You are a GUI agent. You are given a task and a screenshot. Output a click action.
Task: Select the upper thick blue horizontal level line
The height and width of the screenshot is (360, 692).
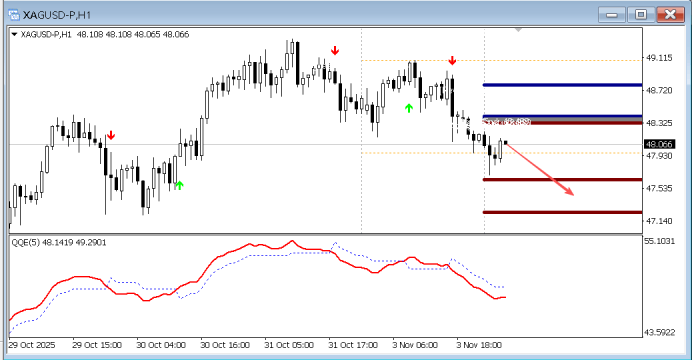pos(563,85)
